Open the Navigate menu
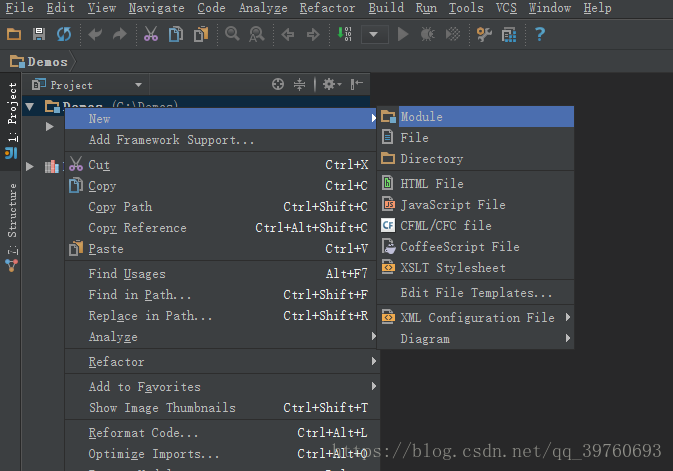This screenshot has height=471, width=673. point(156,8)
